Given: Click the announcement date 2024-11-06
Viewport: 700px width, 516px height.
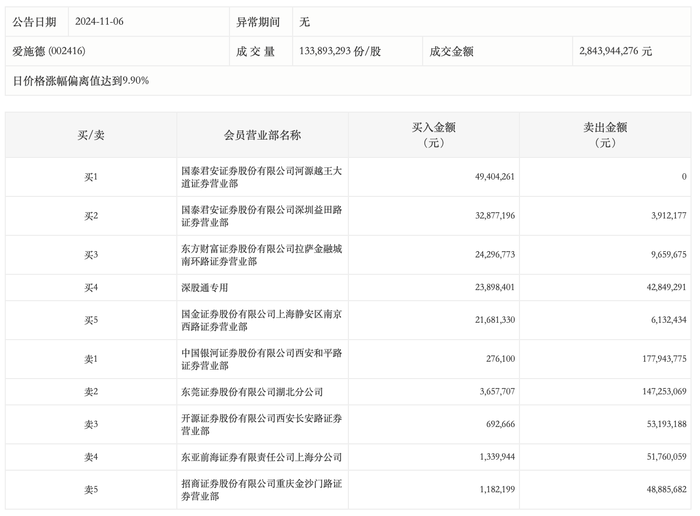Looking at the screenshot, I should coord(99,21).
